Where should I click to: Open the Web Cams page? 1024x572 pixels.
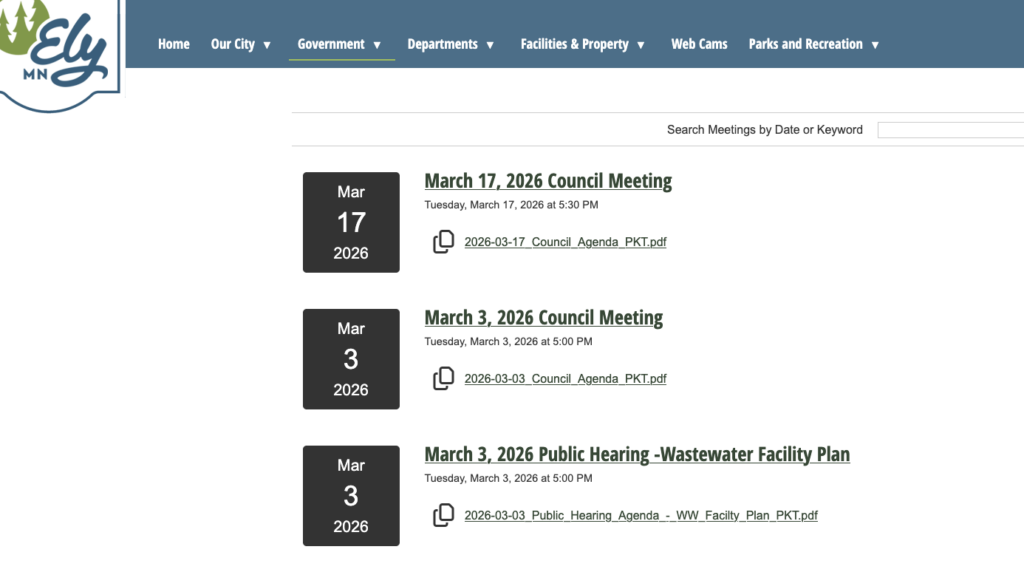pos(699,44)
